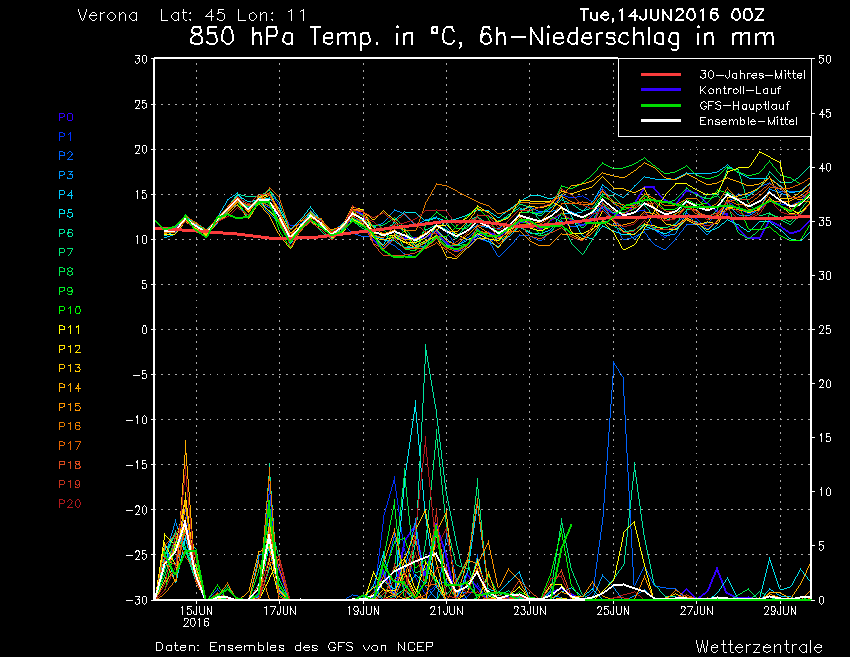Screen dimensions: 850x657
Task: Click the "25JUN" date axis label
Action: coord(613,611)
